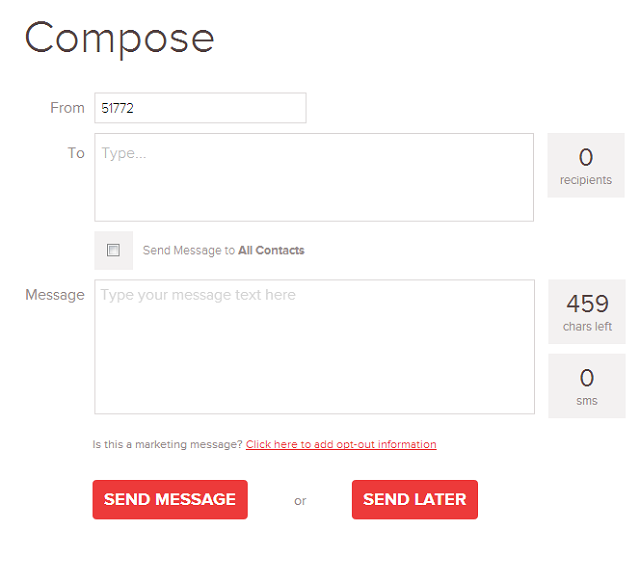
Task: Open the opt-out information link
Action: (341, 444)
